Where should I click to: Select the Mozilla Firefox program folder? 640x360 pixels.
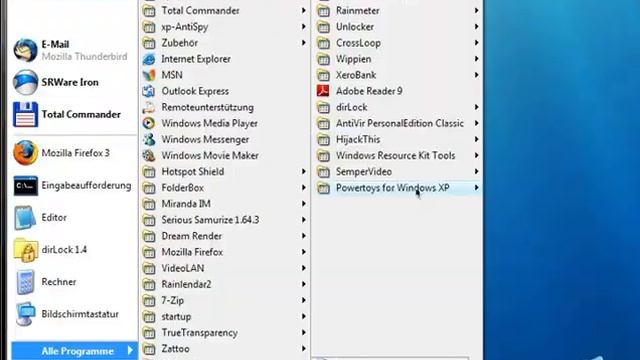[x=225, y=252]
